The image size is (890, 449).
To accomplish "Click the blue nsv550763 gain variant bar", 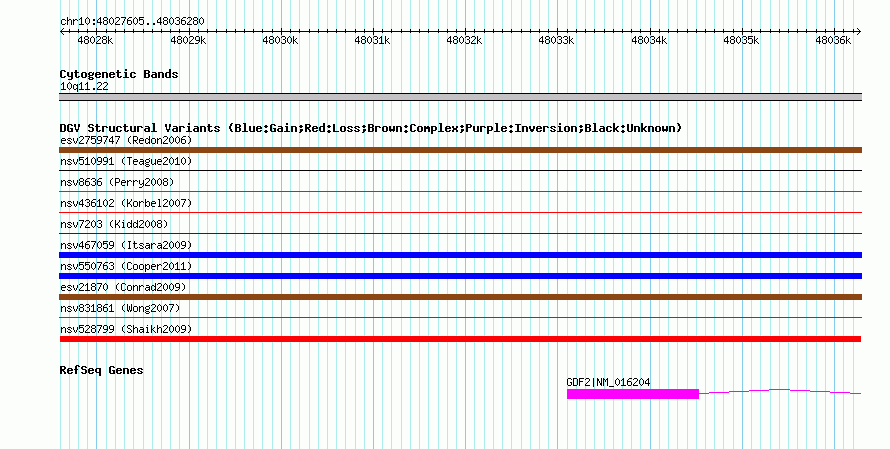I will (x=460, y=276).
